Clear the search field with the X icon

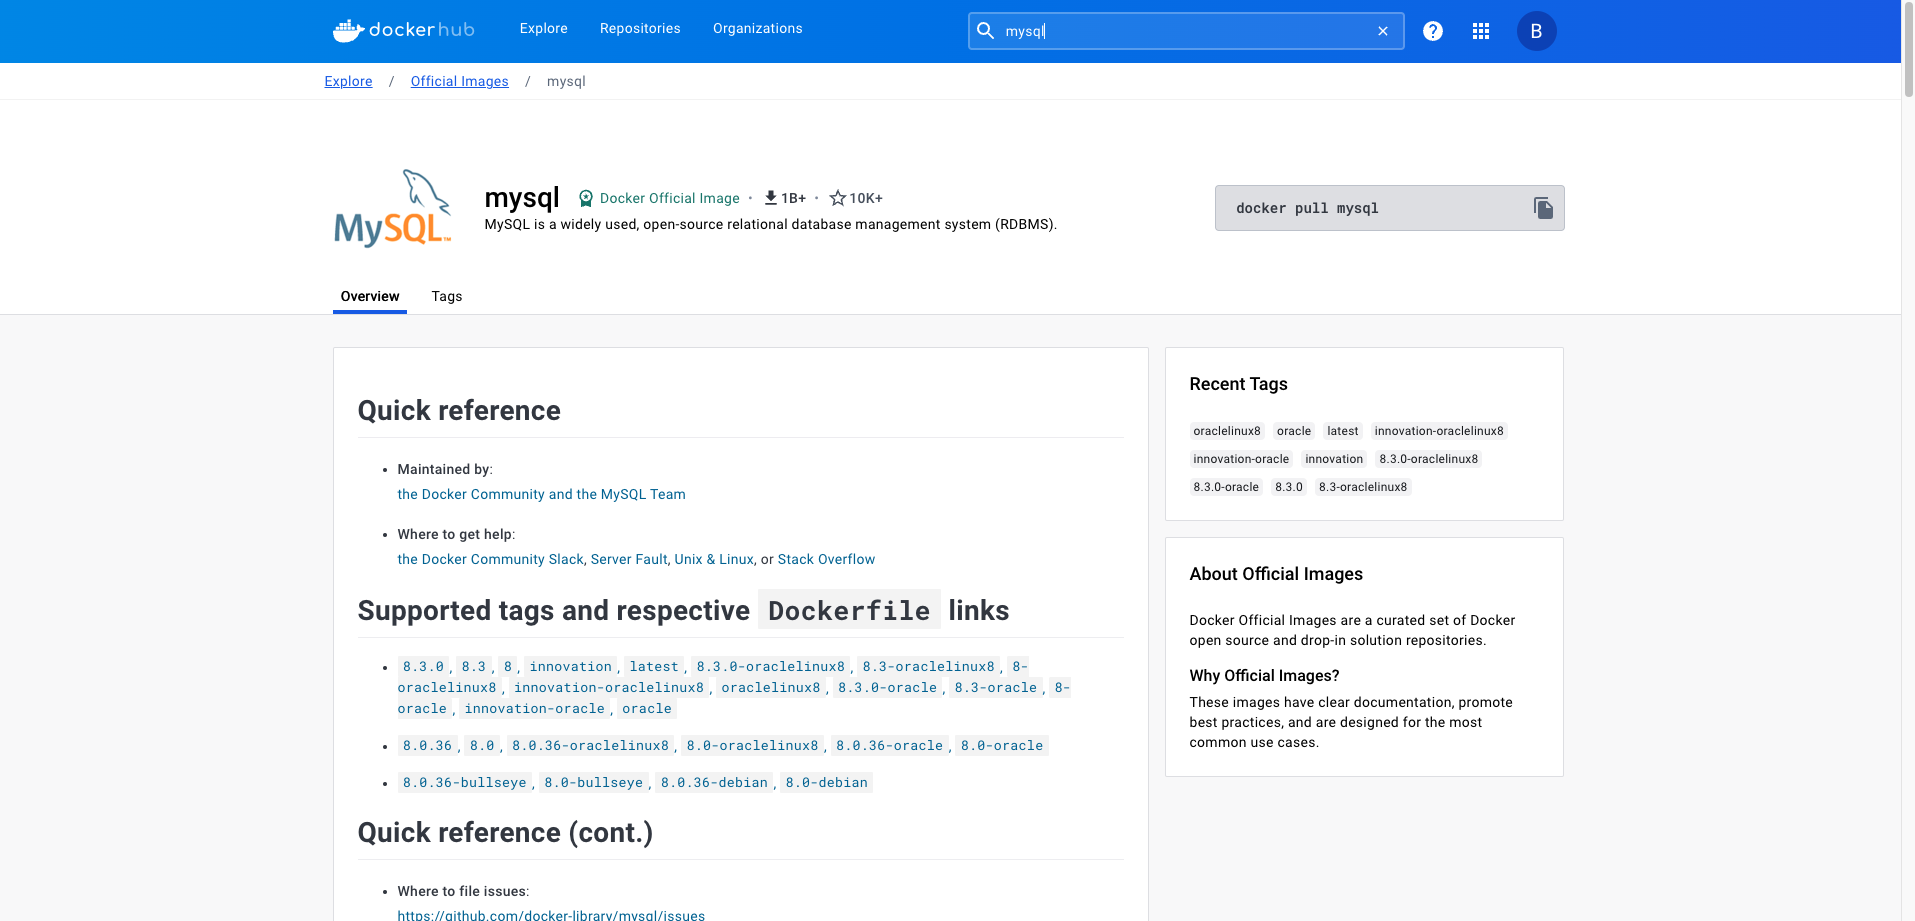(1382, 31)
